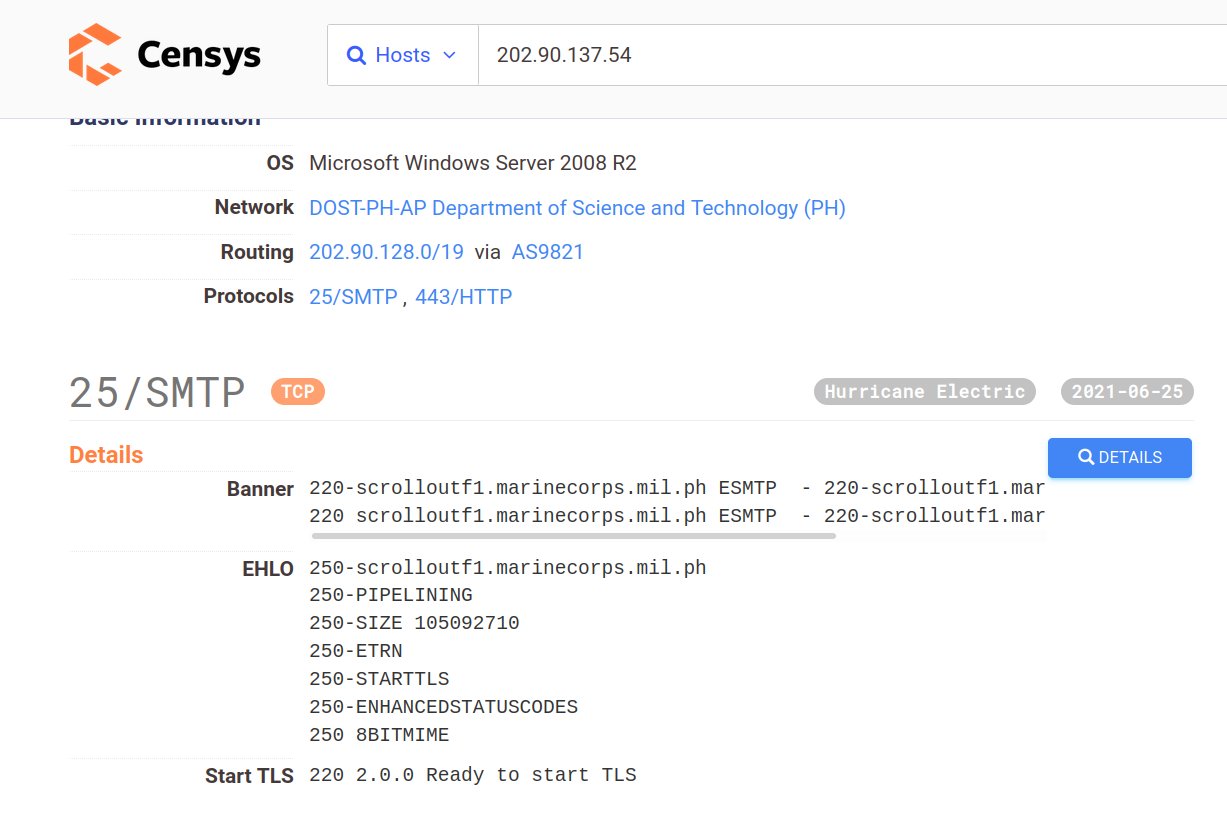Click the banner horizontal scrollbar
The height and width of the screenshot is (814, 1227).
pyautogui.click(x=573, y=536)
